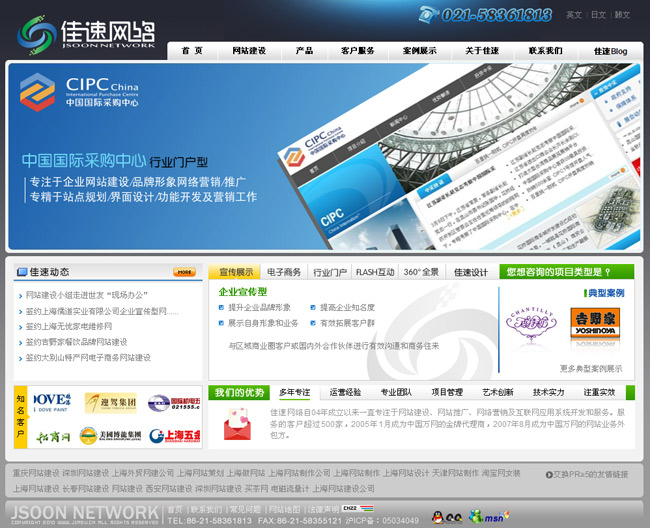Click the blue 佳速动态 panel icon
This screenshot has height=528, width=650.
coord(22,272)
